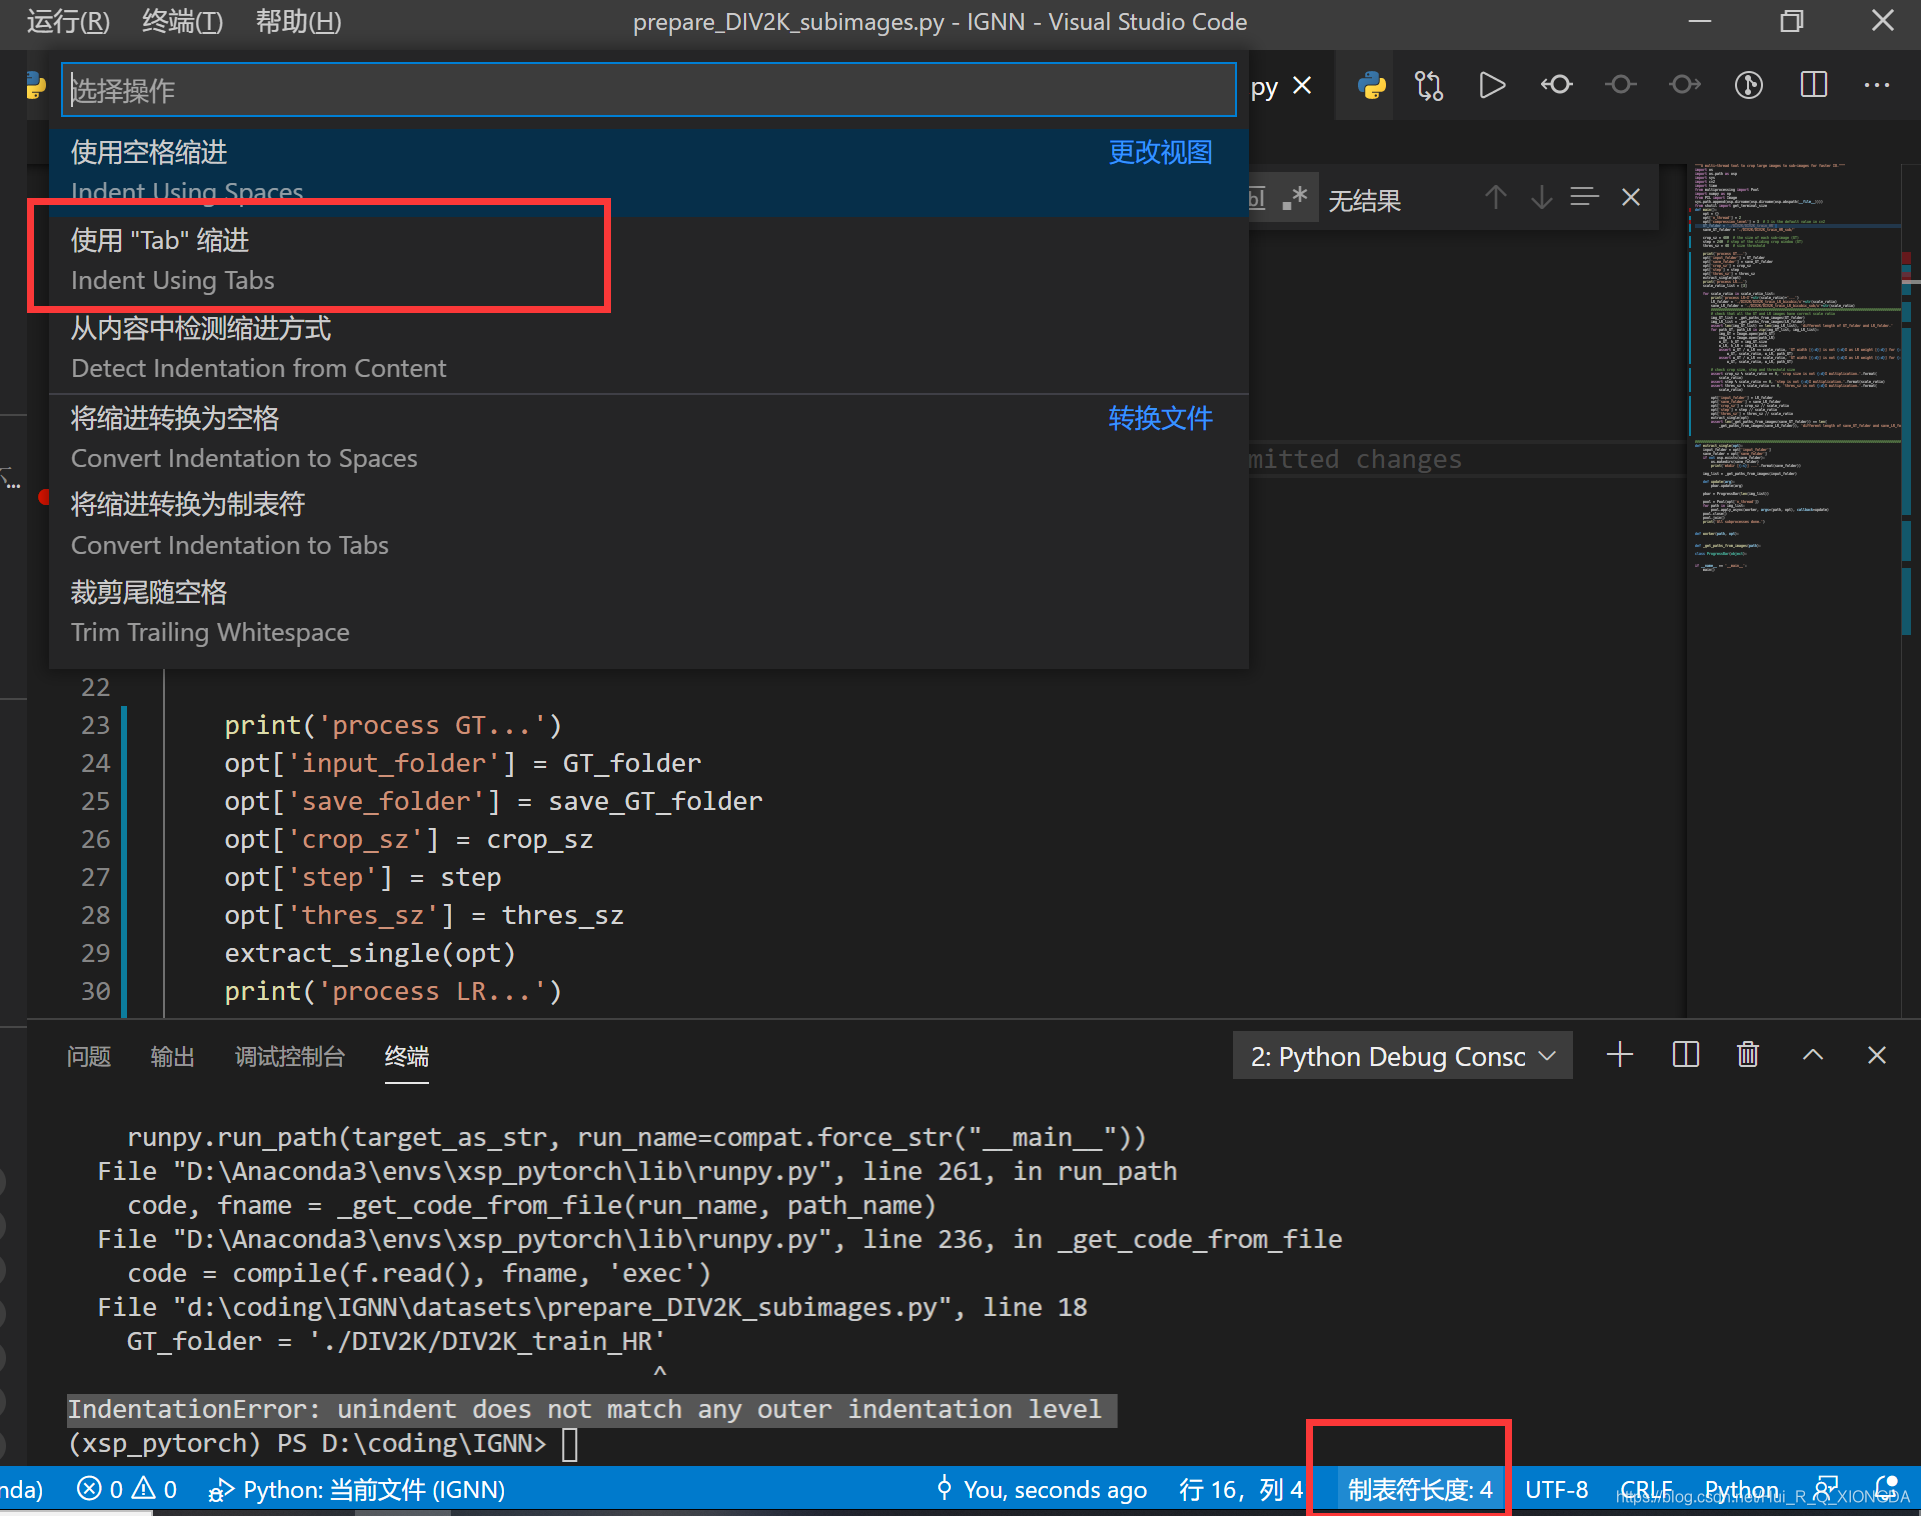Click code line print('process GT...')
Screen dimensions: 1921x1516
click(393, 724)
